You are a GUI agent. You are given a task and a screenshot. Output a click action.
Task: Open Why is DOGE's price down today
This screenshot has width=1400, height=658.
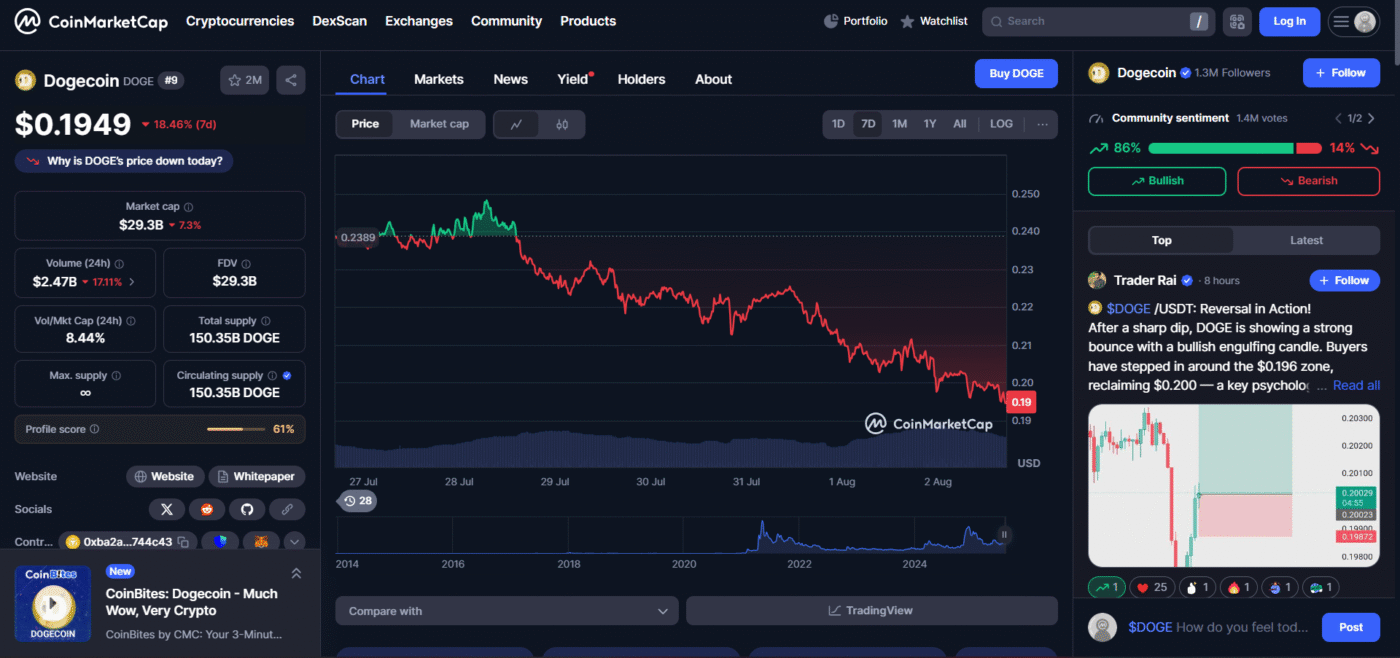pyautogui.click(x=125, y=161)
